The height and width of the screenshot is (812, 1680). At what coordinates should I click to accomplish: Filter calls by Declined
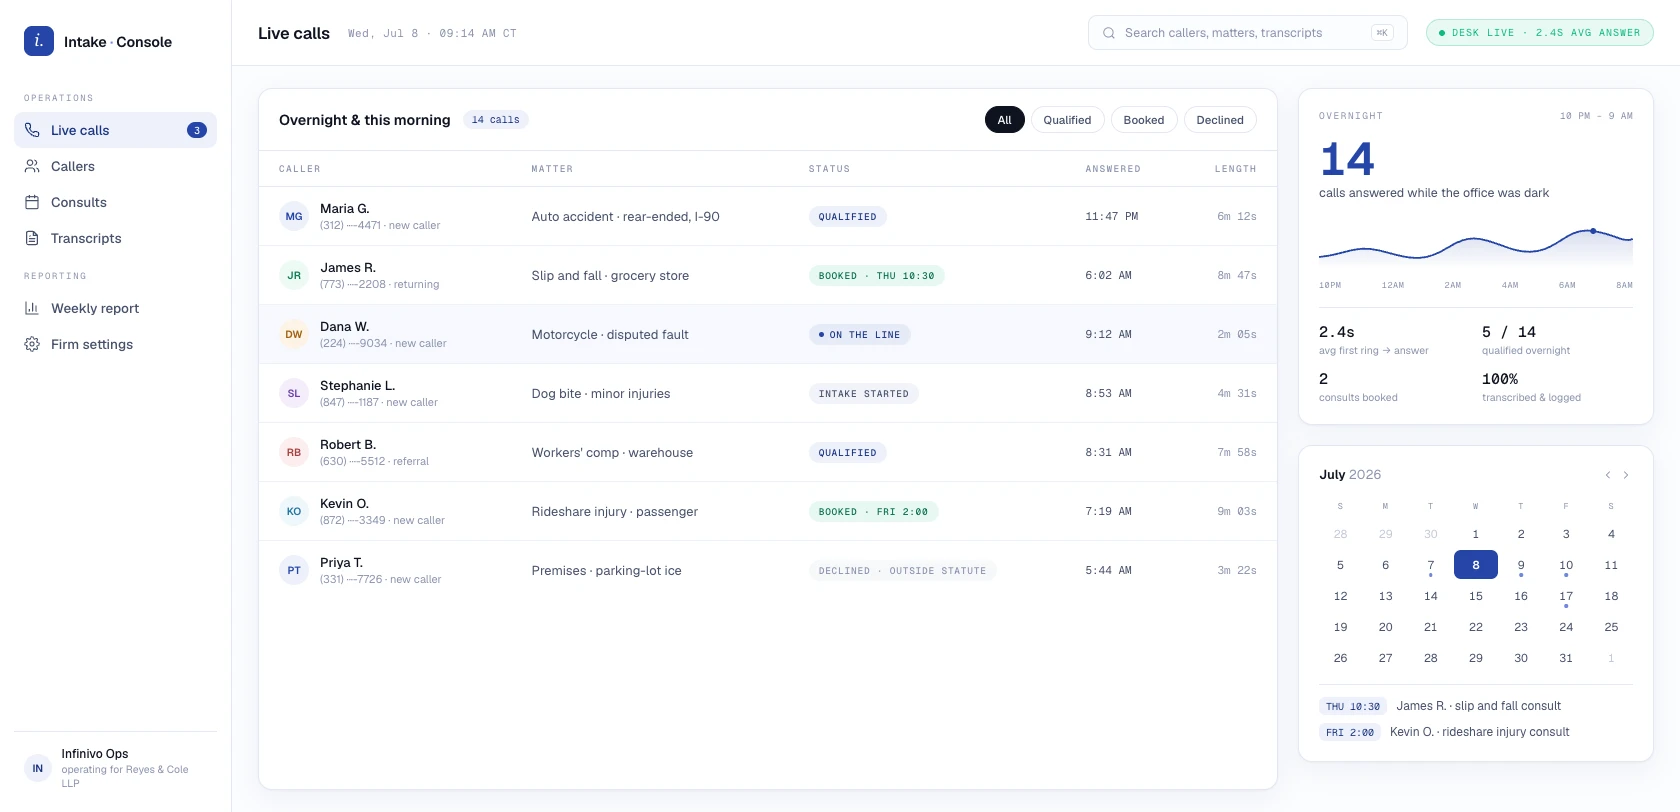[x=1220, y=120]
